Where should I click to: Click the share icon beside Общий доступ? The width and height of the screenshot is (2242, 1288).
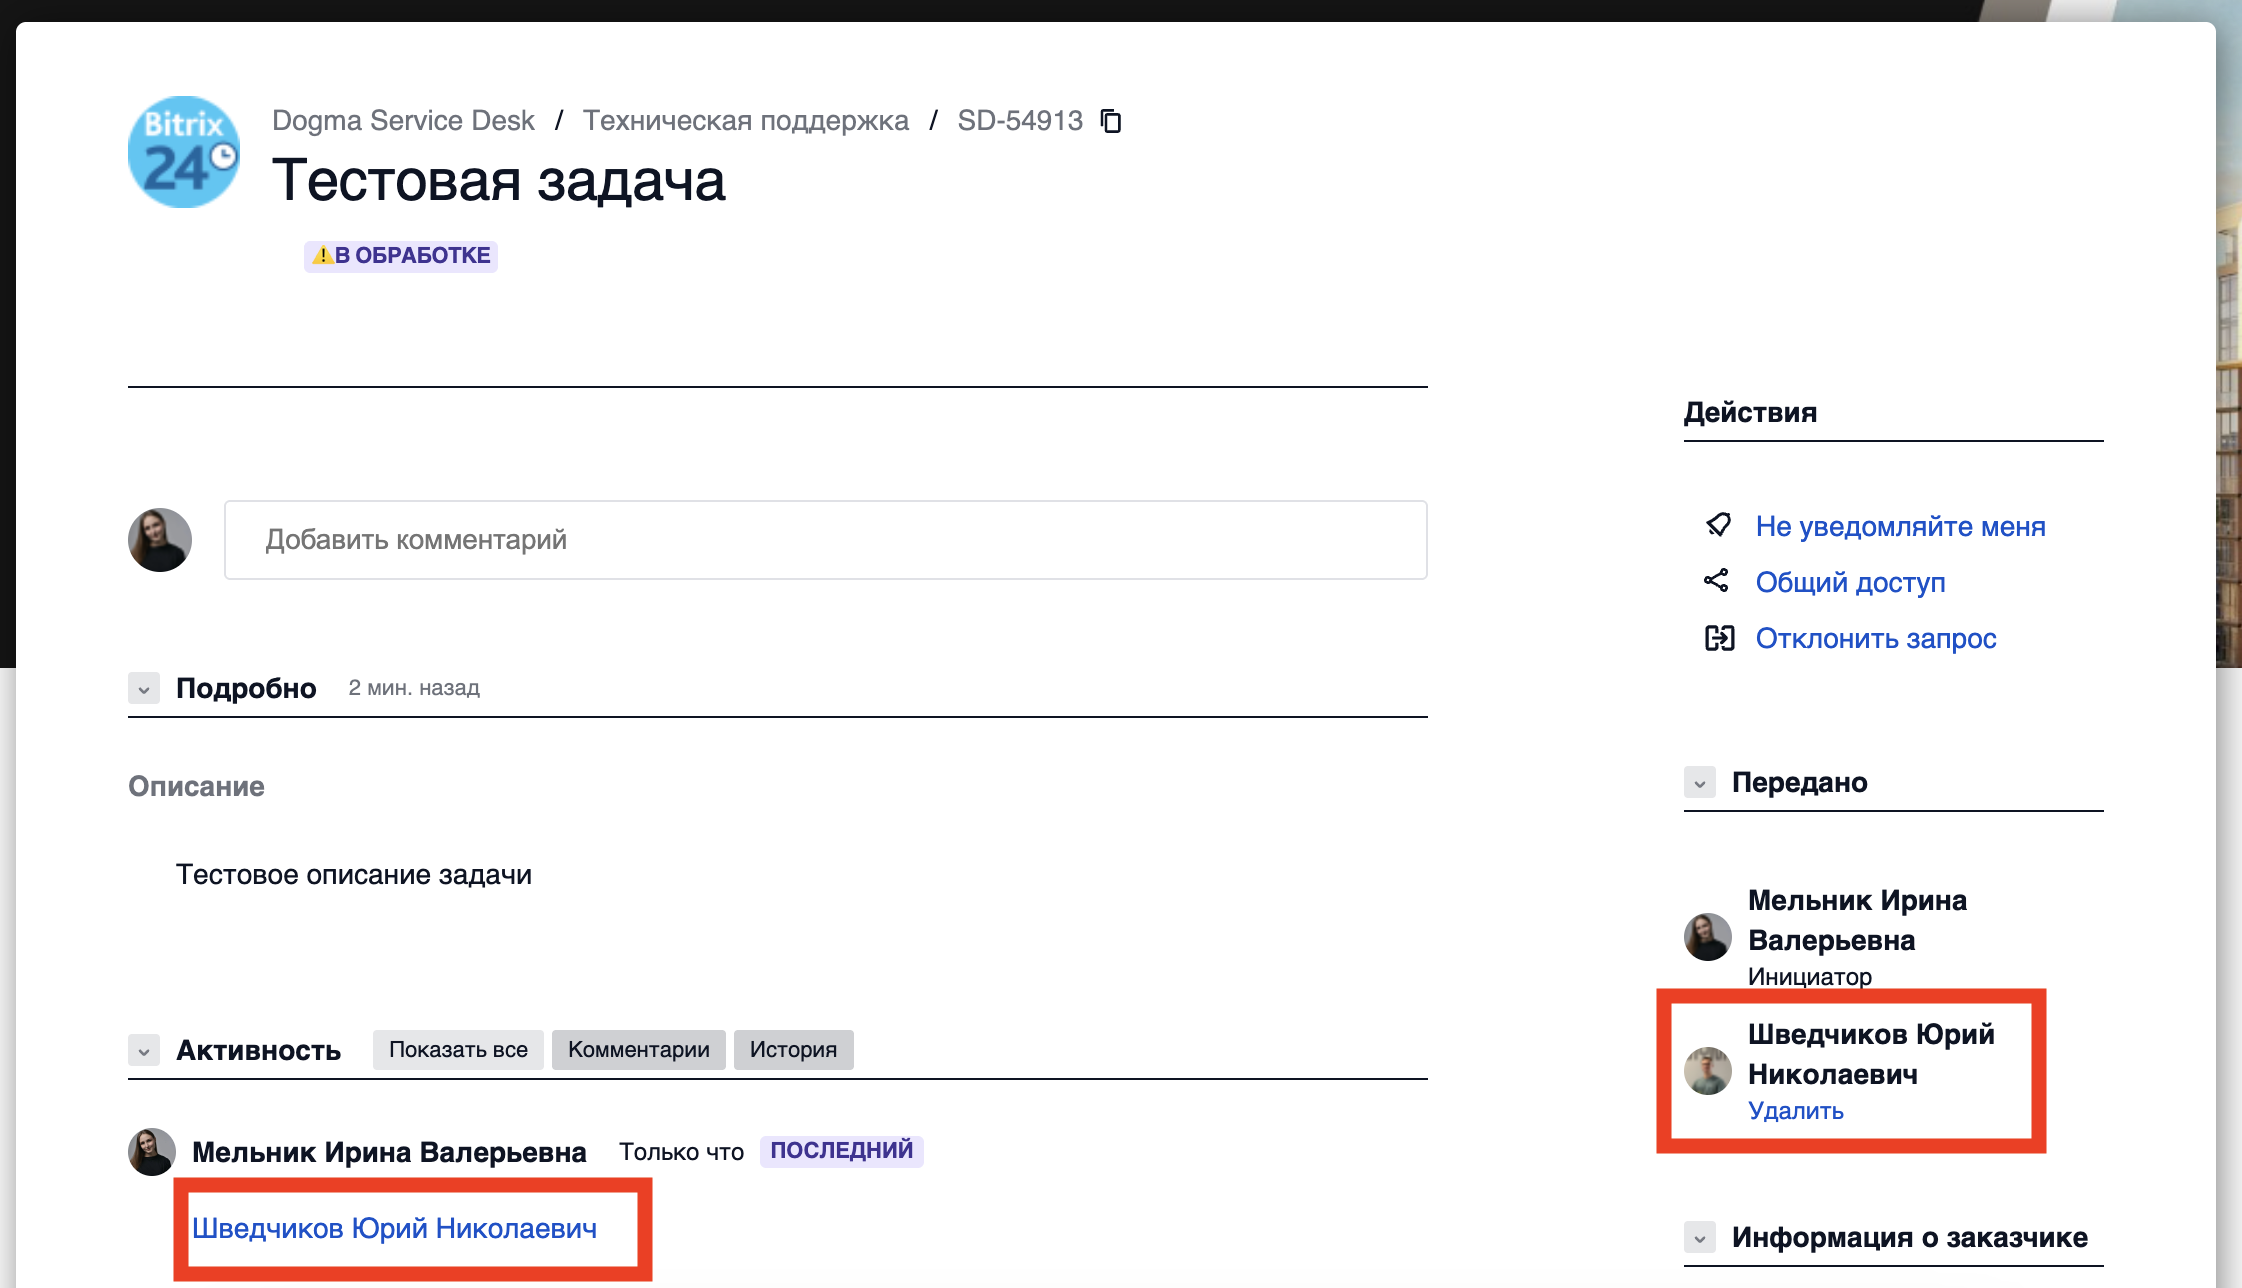(1716, 581)
